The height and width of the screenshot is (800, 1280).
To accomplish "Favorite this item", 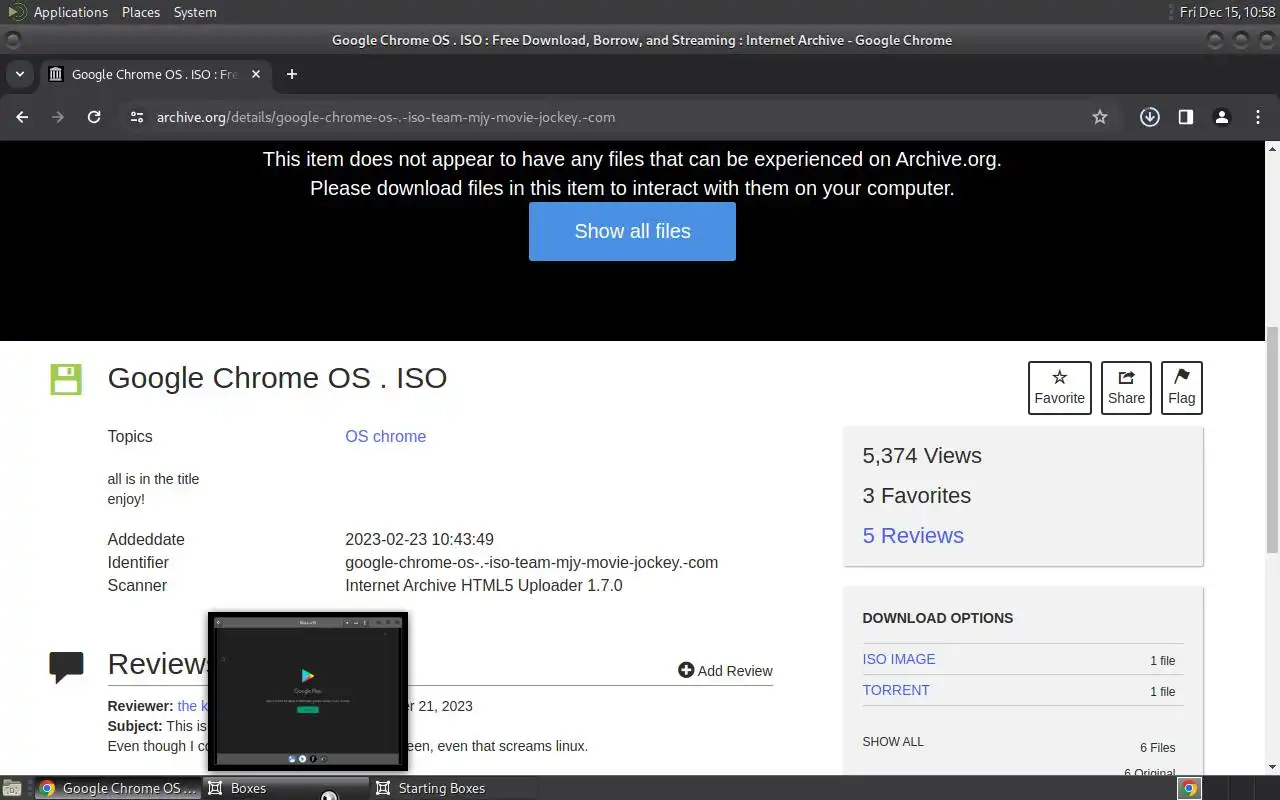I will (x=1060, y=387).
